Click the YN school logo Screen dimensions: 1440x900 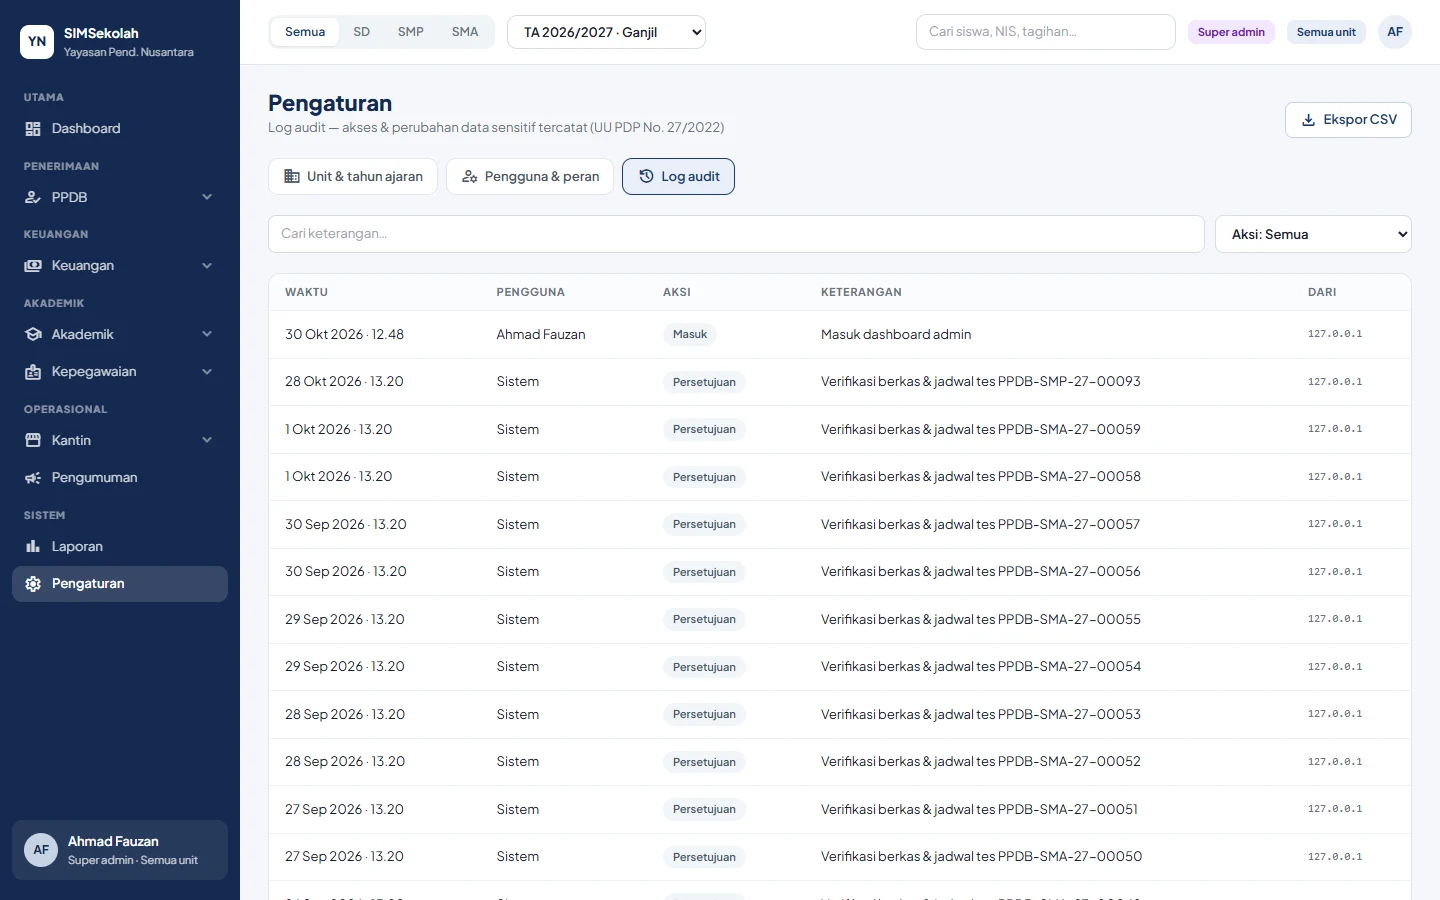(37, 42)
